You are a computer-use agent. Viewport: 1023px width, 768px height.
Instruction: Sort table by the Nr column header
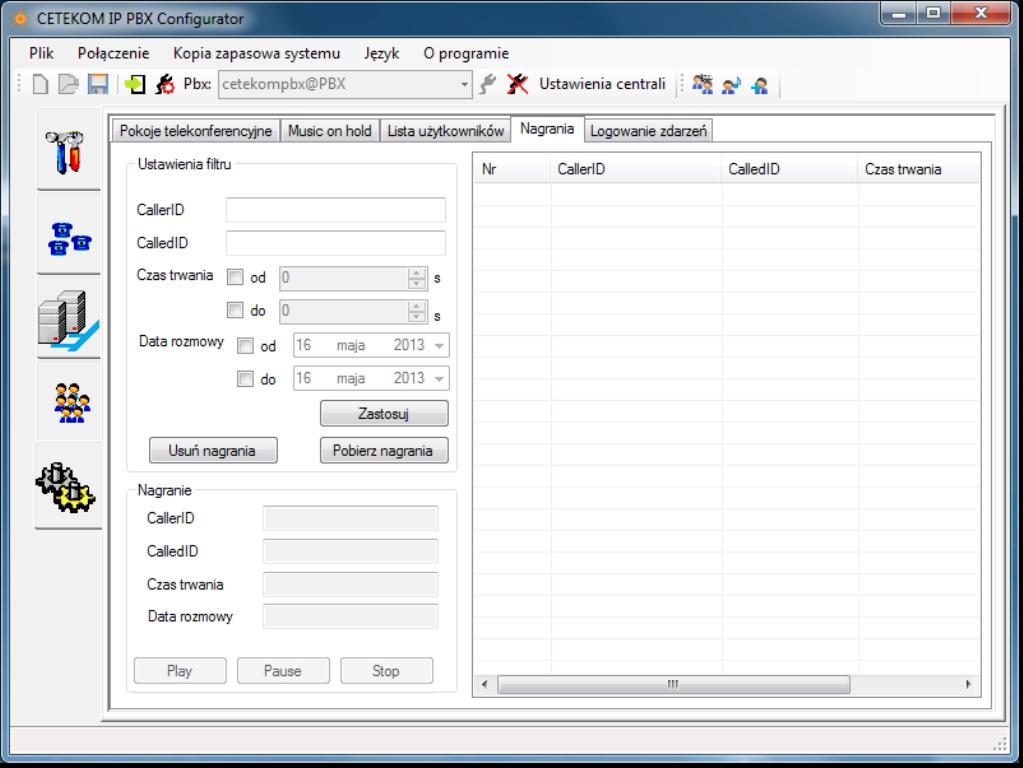pos(513,169)
